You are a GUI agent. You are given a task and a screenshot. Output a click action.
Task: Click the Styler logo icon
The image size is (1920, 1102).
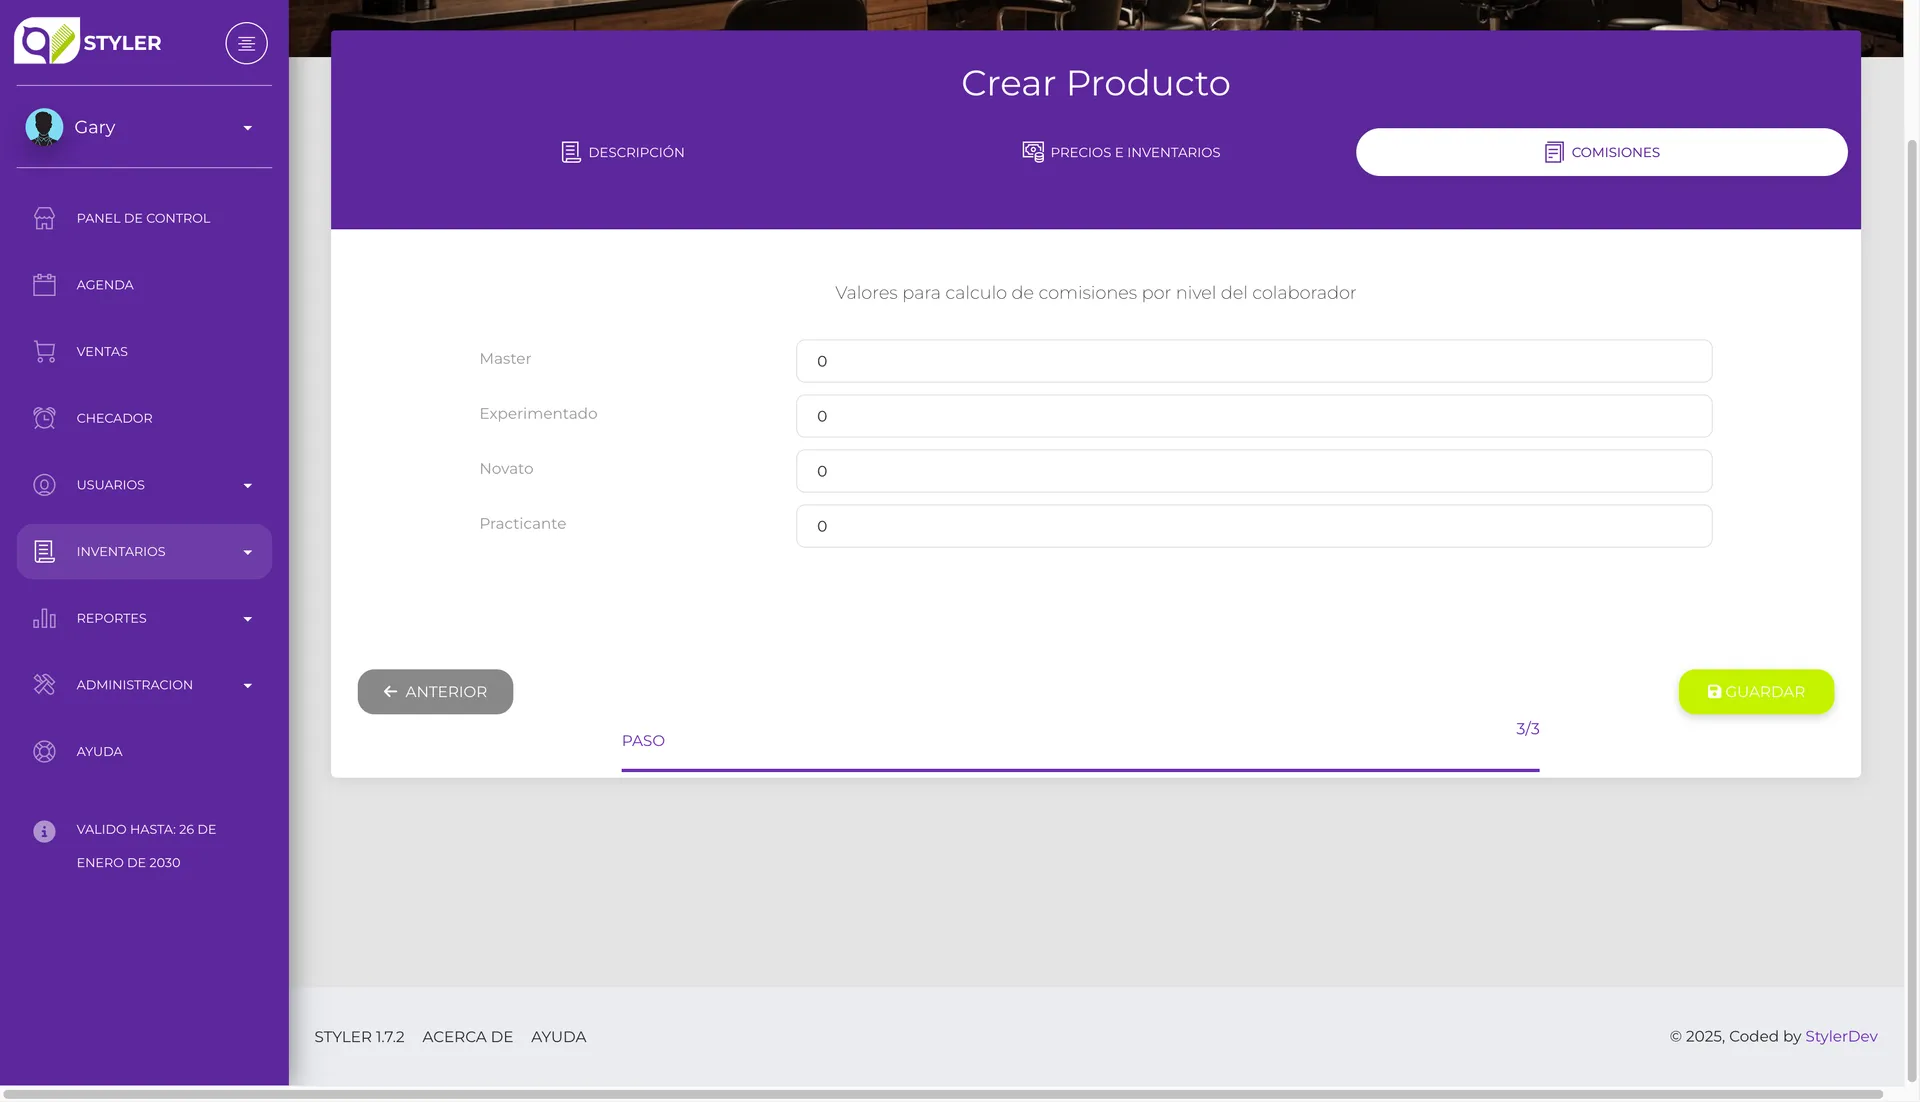click(46, 42)
